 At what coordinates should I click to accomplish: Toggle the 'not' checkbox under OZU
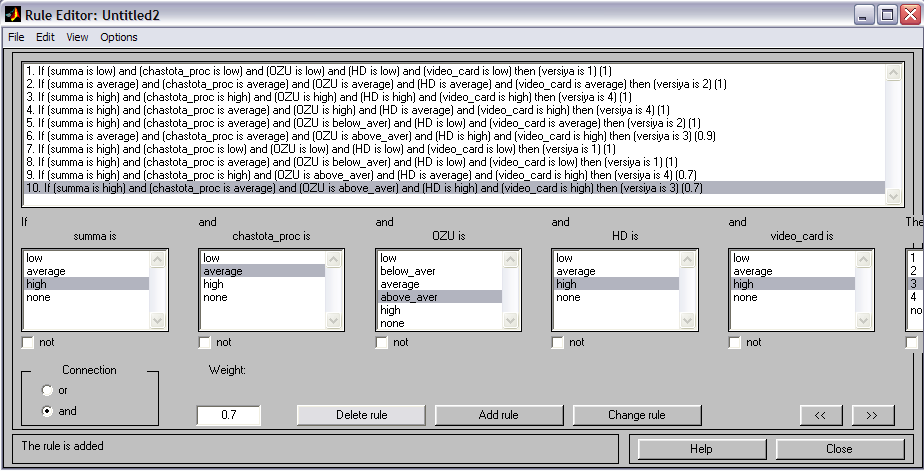coord(381,342)
